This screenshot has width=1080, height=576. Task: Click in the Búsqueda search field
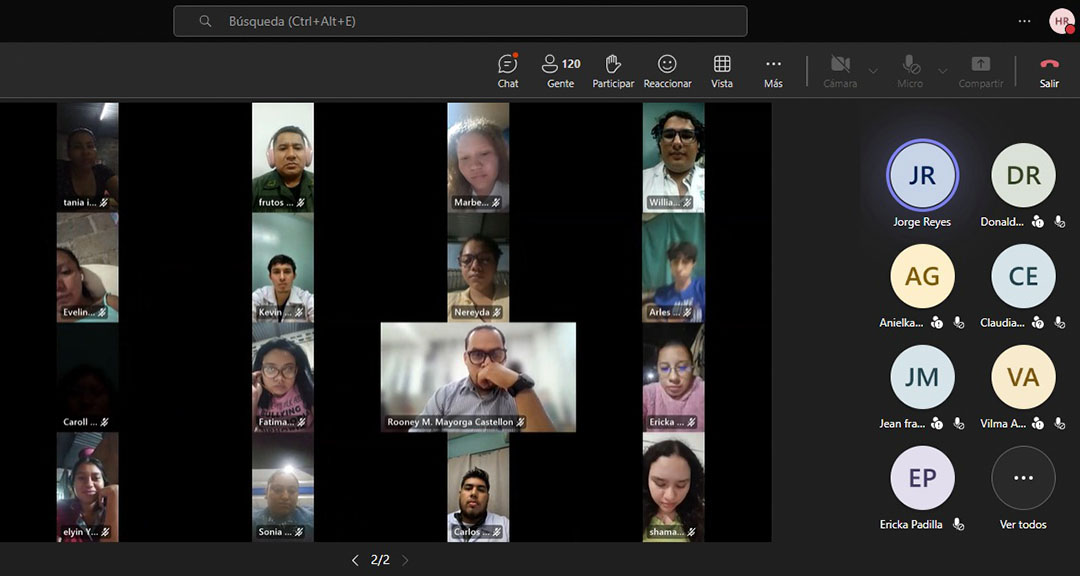(460, 21)
